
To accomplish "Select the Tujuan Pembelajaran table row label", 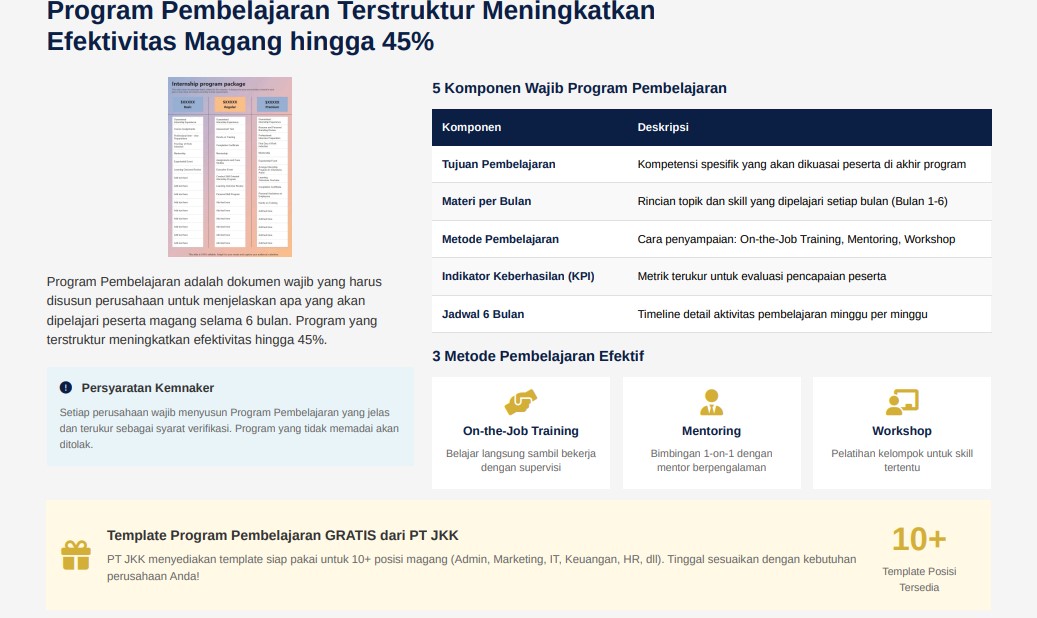I will (x=498, y=164).
